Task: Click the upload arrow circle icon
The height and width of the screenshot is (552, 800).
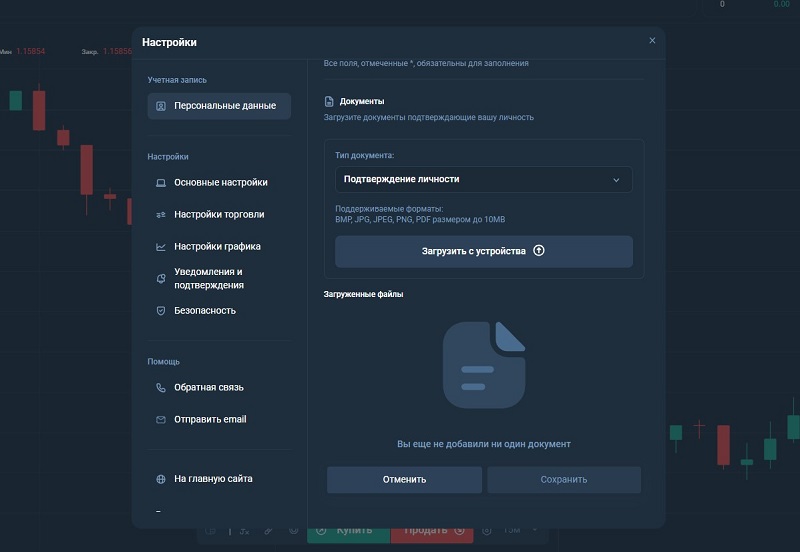Action: click(x=539, y=250)
